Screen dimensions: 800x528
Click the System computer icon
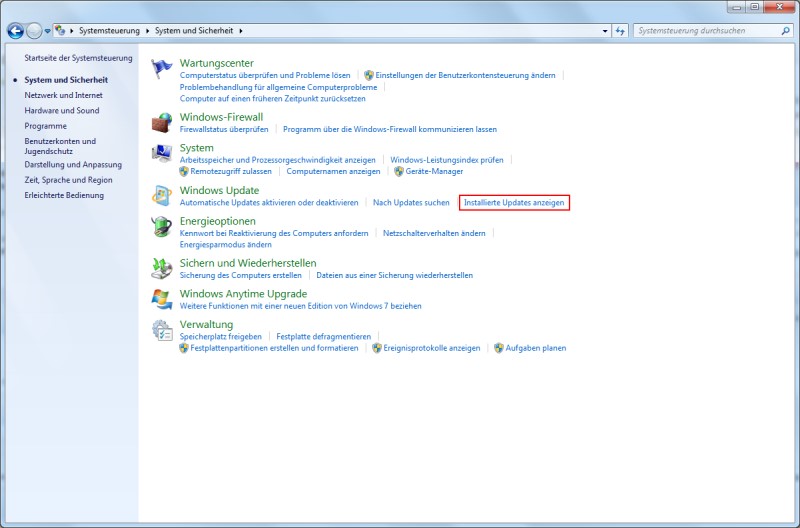[162, 154]
